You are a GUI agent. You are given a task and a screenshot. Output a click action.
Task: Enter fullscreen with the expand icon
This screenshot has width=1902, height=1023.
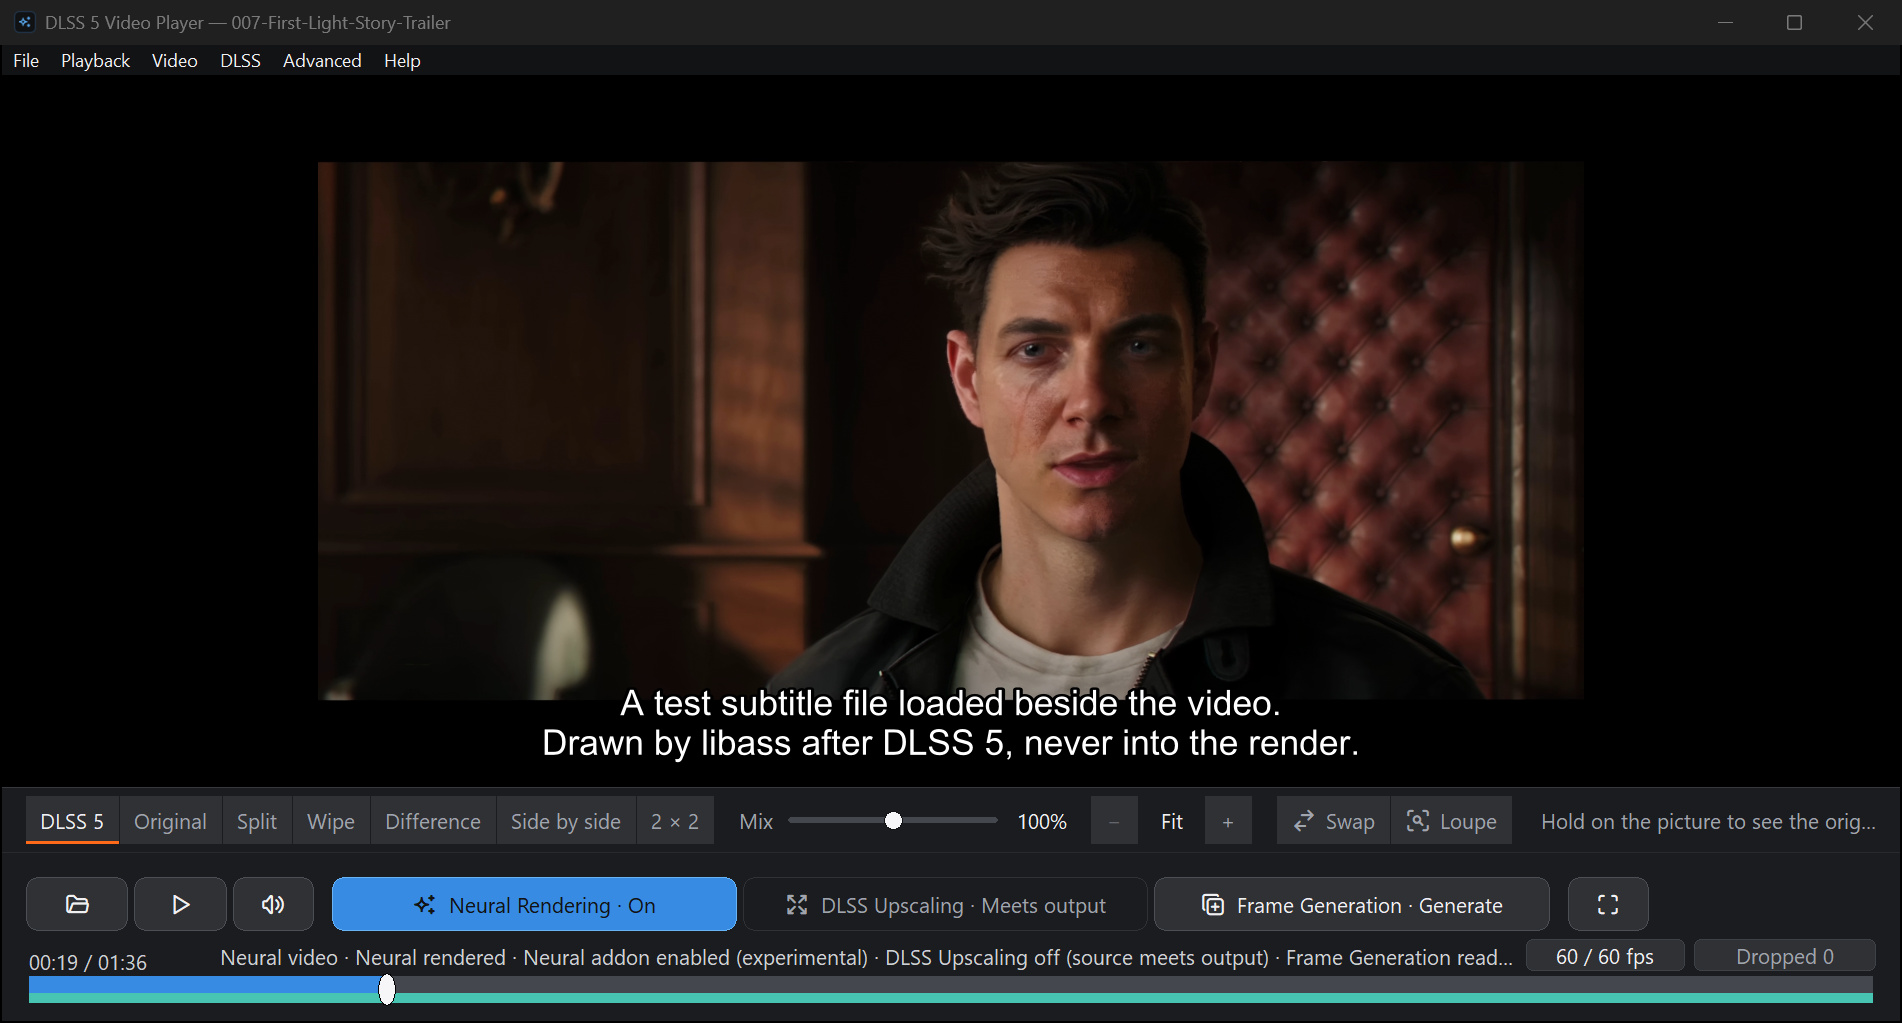pos(1608,904)
